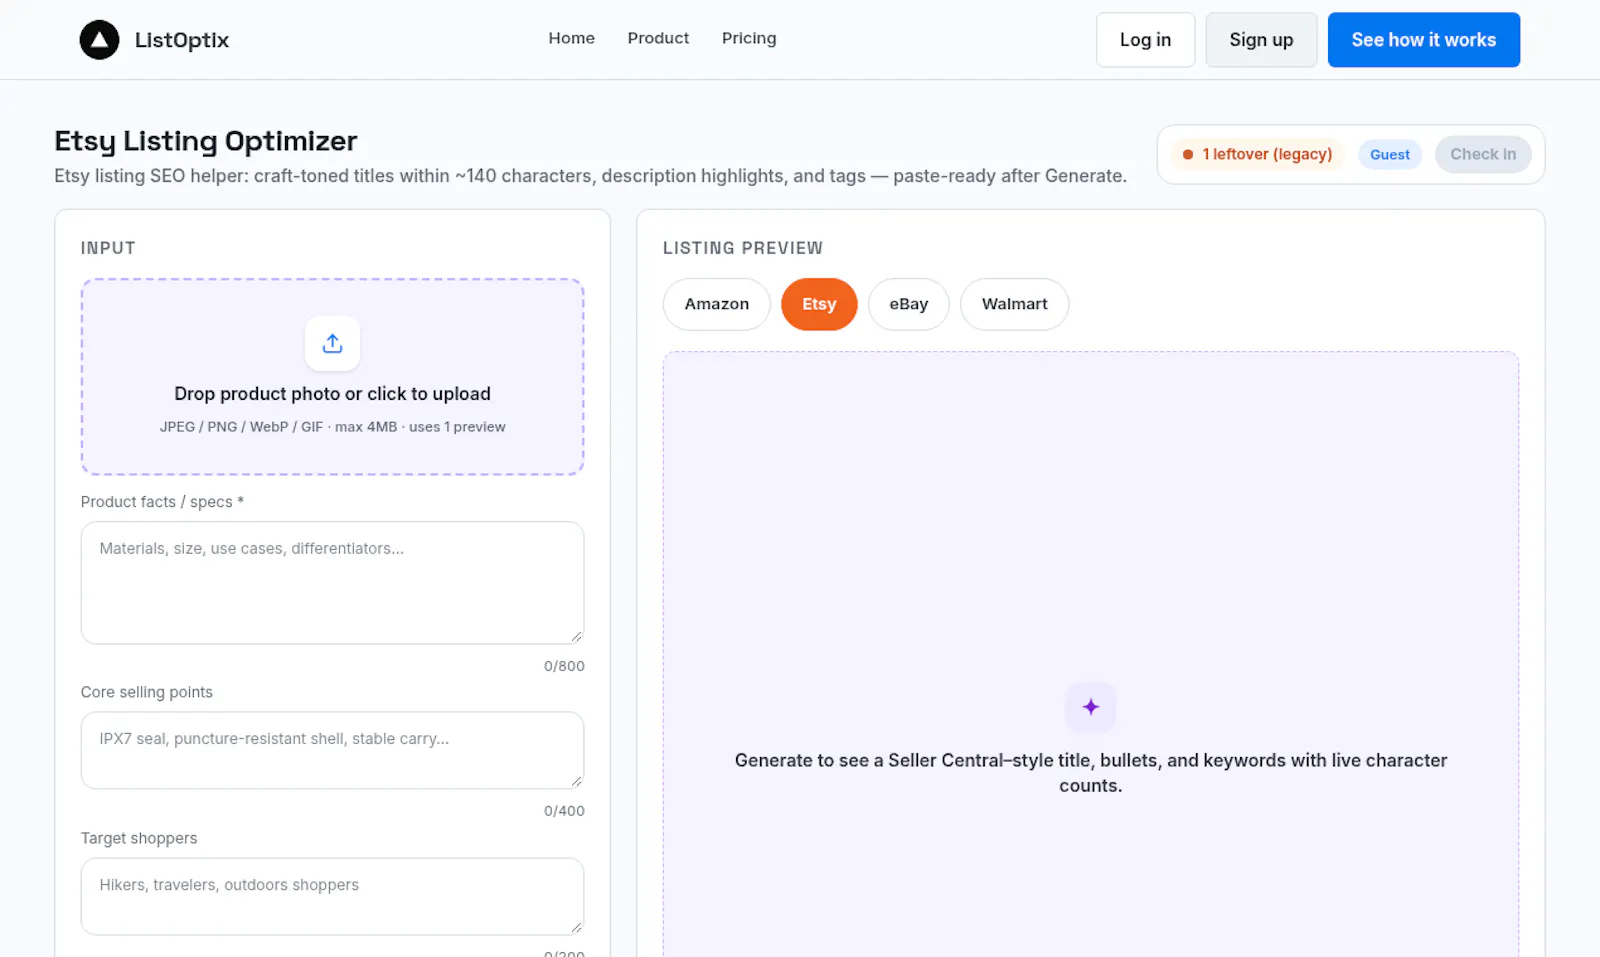Click the 0/800 character counter
Viewport: 1600px width, 957px height.
point(564,666)
